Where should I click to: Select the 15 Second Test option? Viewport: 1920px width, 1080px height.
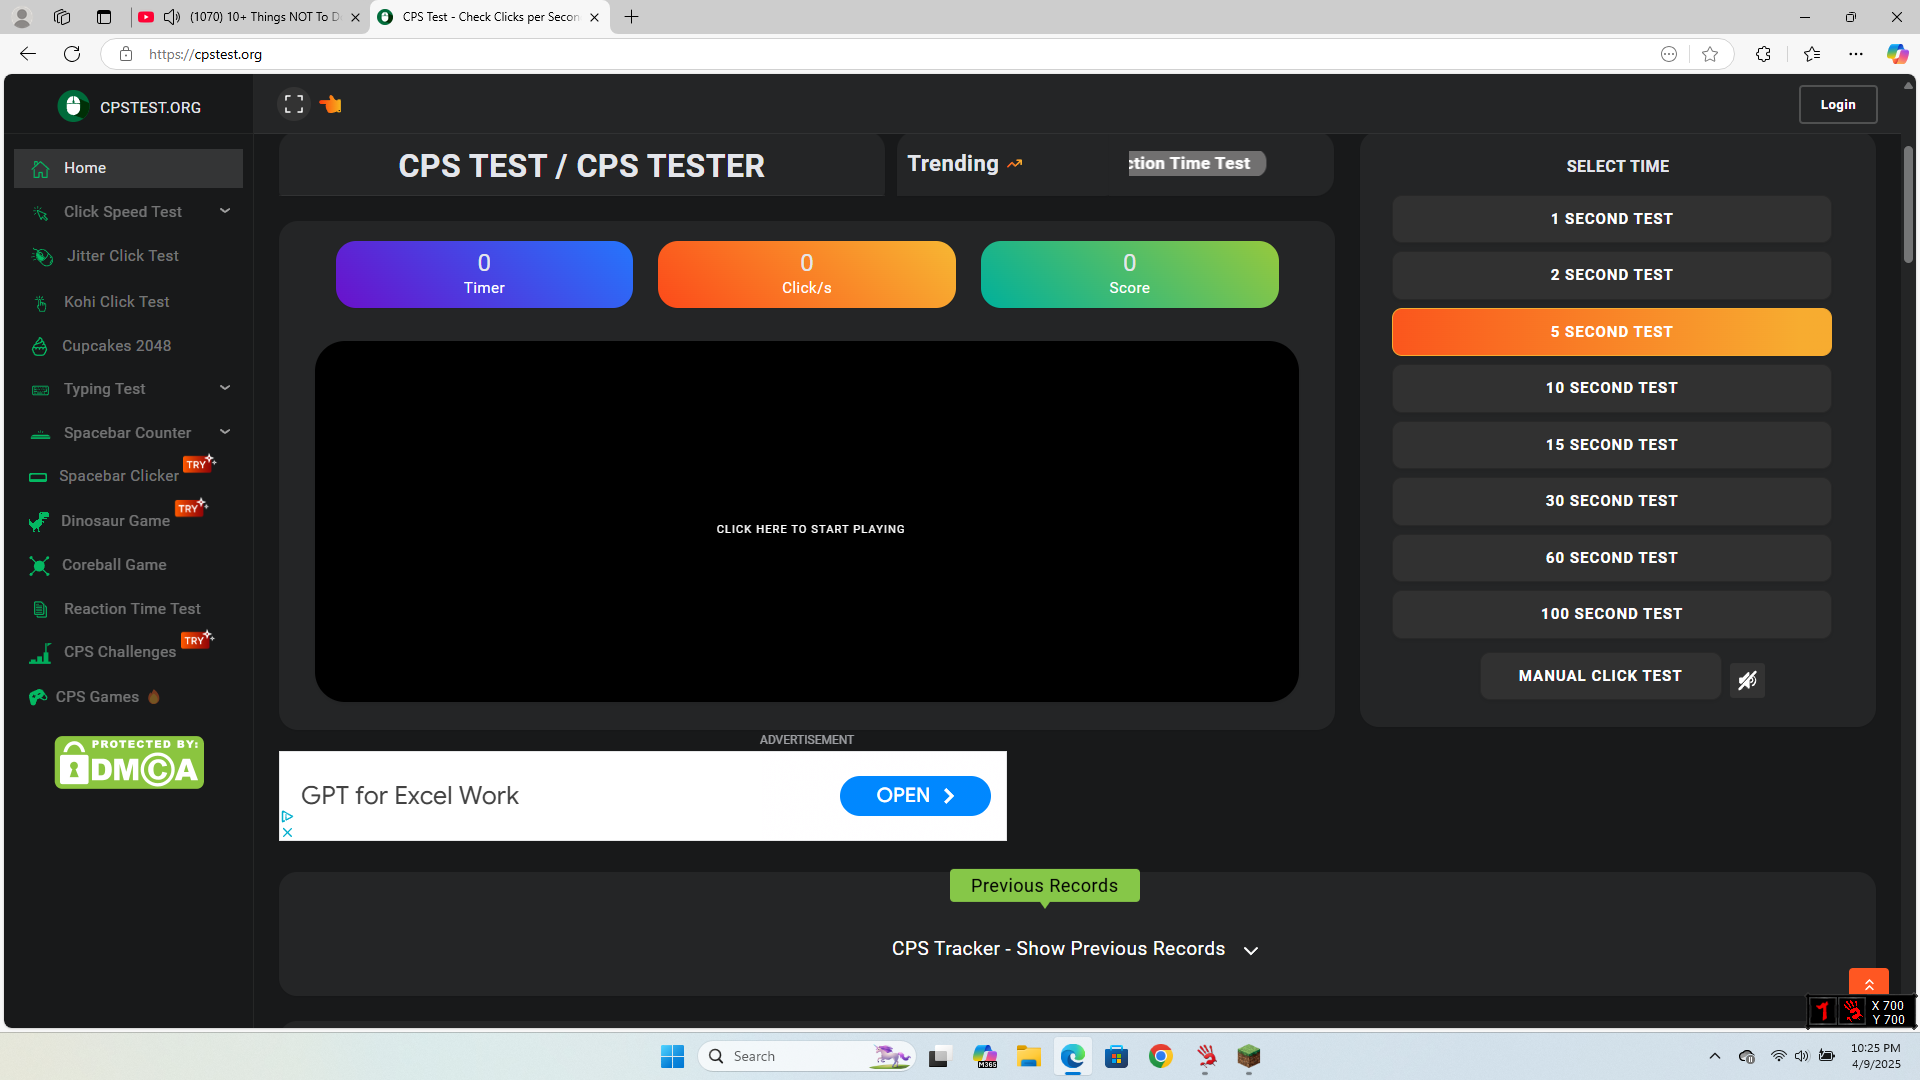point(1611,445)
